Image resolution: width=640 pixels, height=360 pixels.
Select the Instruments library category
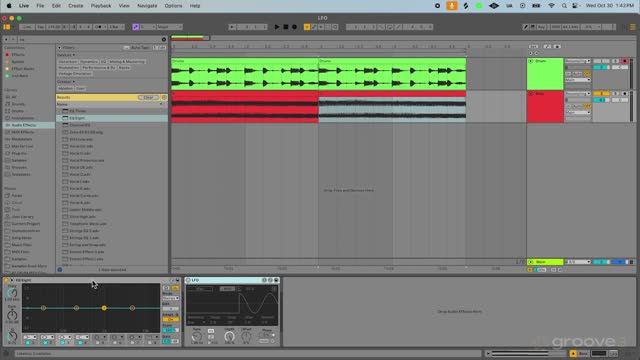(x=22, y=118)
